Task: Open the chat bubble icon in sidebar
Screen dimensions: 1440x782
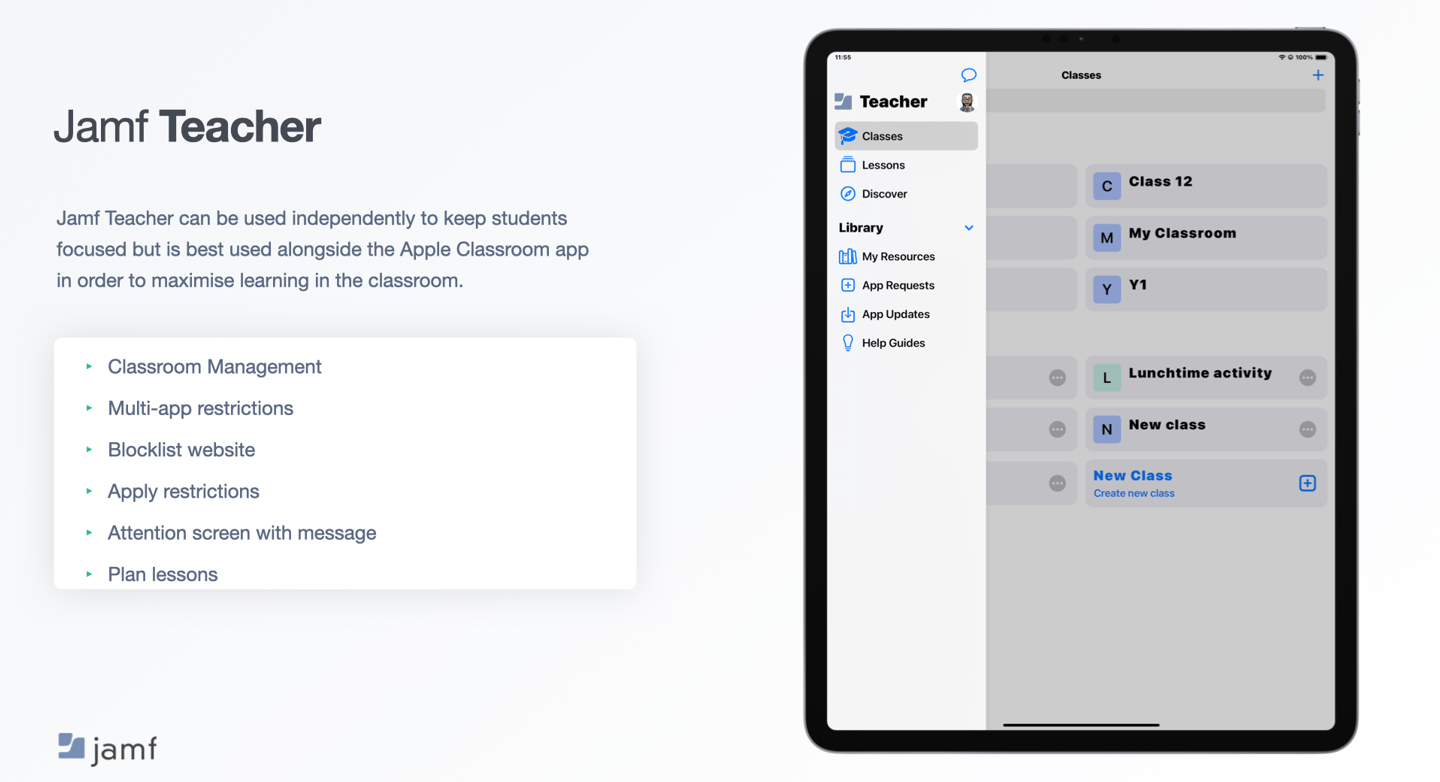Action: coord(968,75)
